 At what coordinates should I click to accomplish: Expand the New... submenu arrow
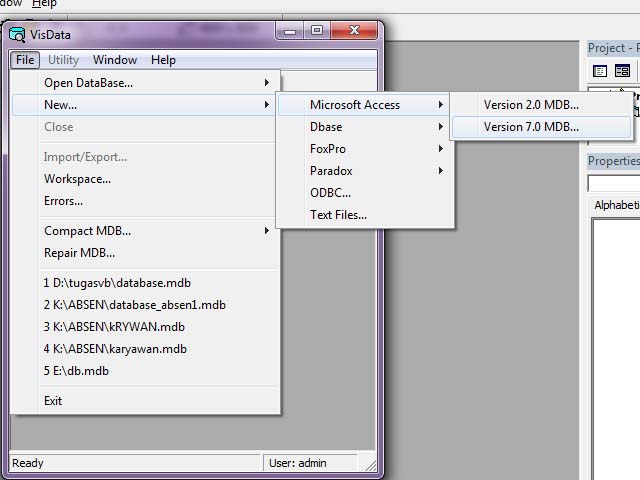pos(267,105)
